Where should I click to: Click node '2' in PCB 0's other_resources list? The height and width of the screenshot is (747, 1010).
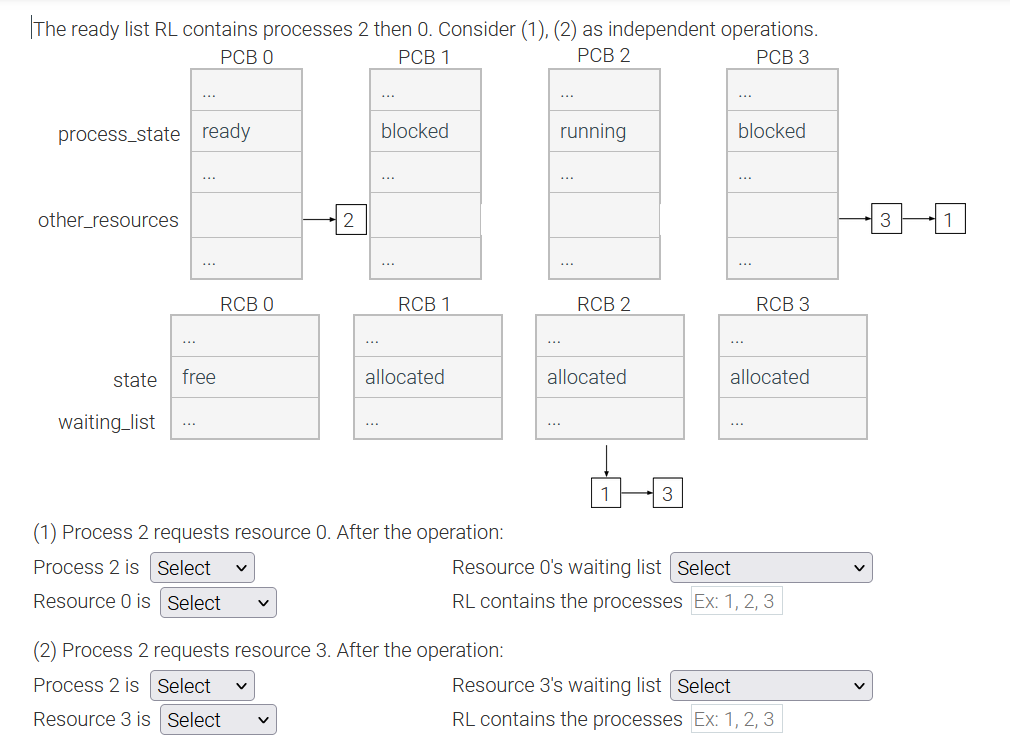tap(350, 218)
